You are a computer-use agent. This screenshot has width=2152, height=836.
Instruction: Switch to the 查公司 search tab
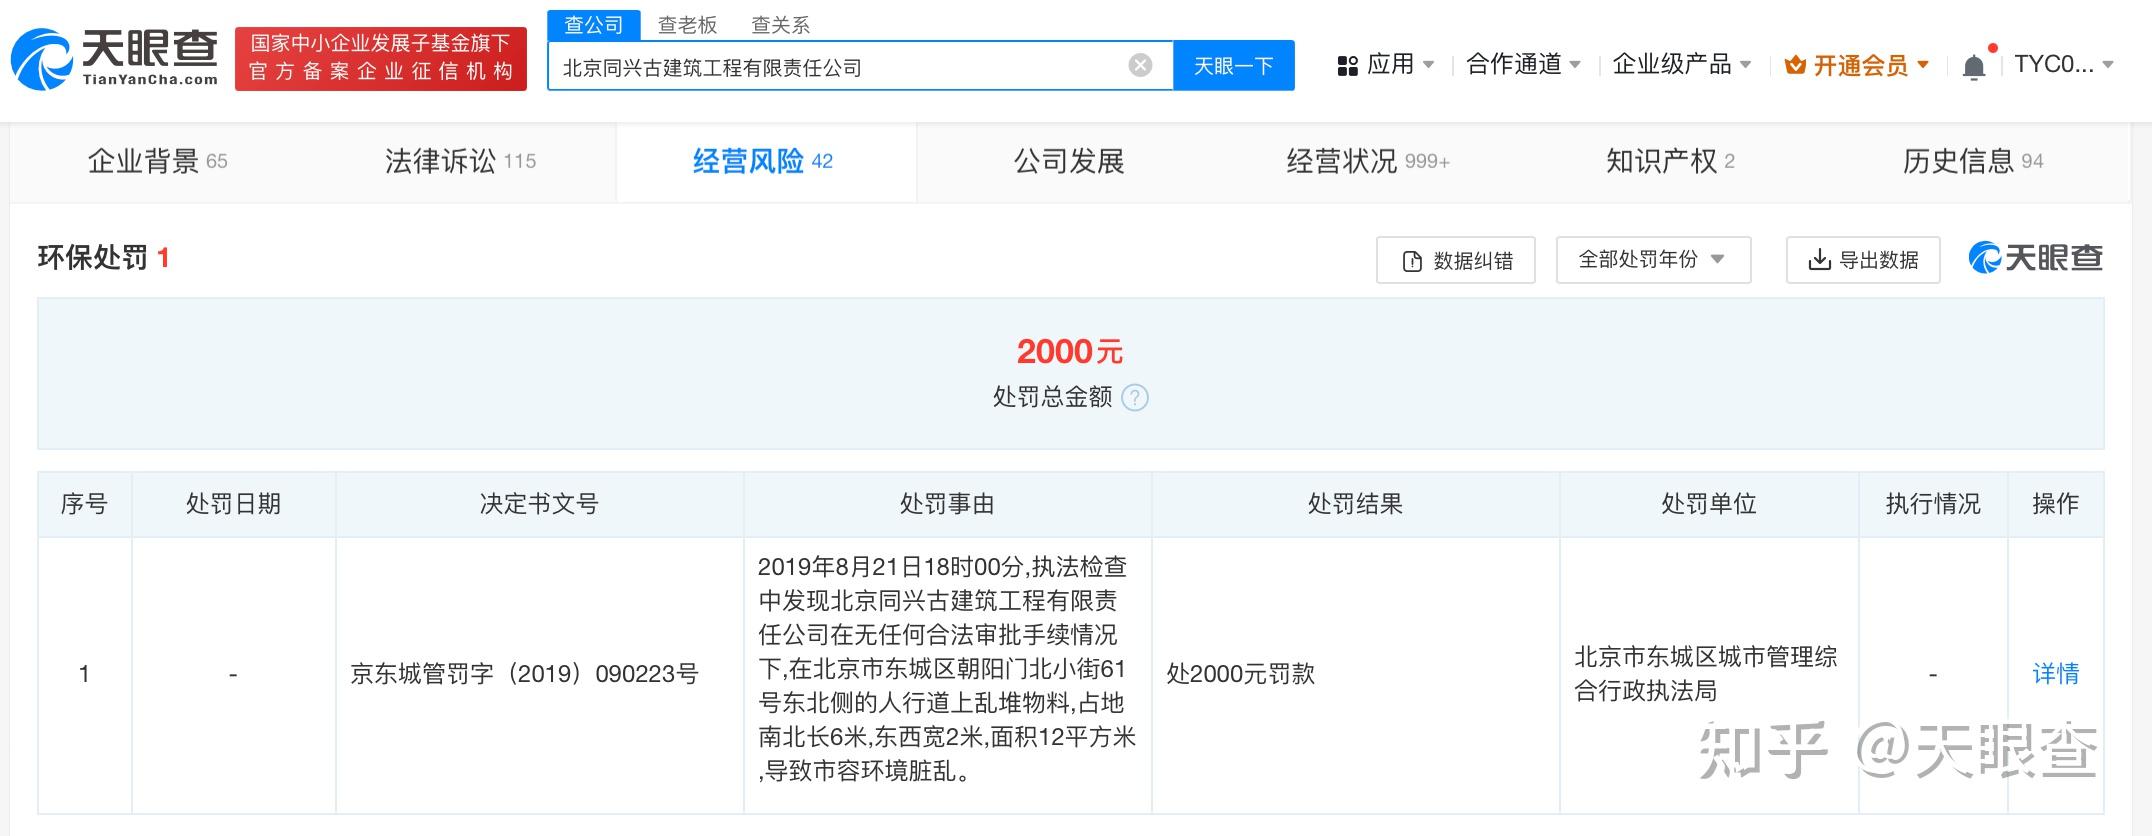point(594,25)
